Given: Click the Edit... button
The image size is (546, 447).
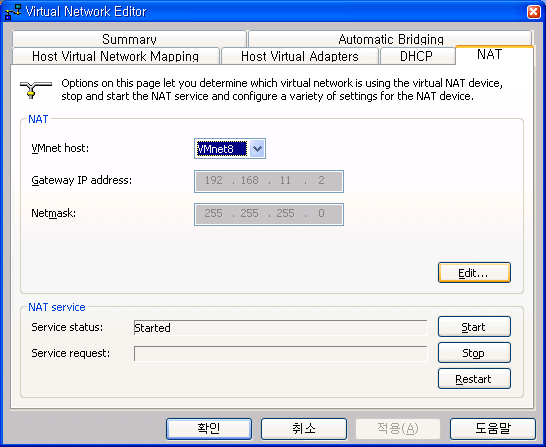Looking at the screenshot, I should tap(474, 273).
